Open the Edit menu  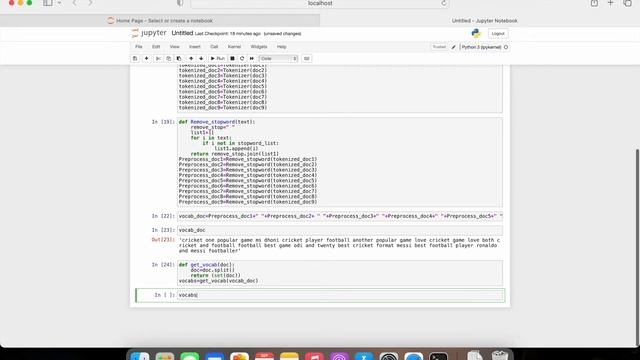(156, 47)
